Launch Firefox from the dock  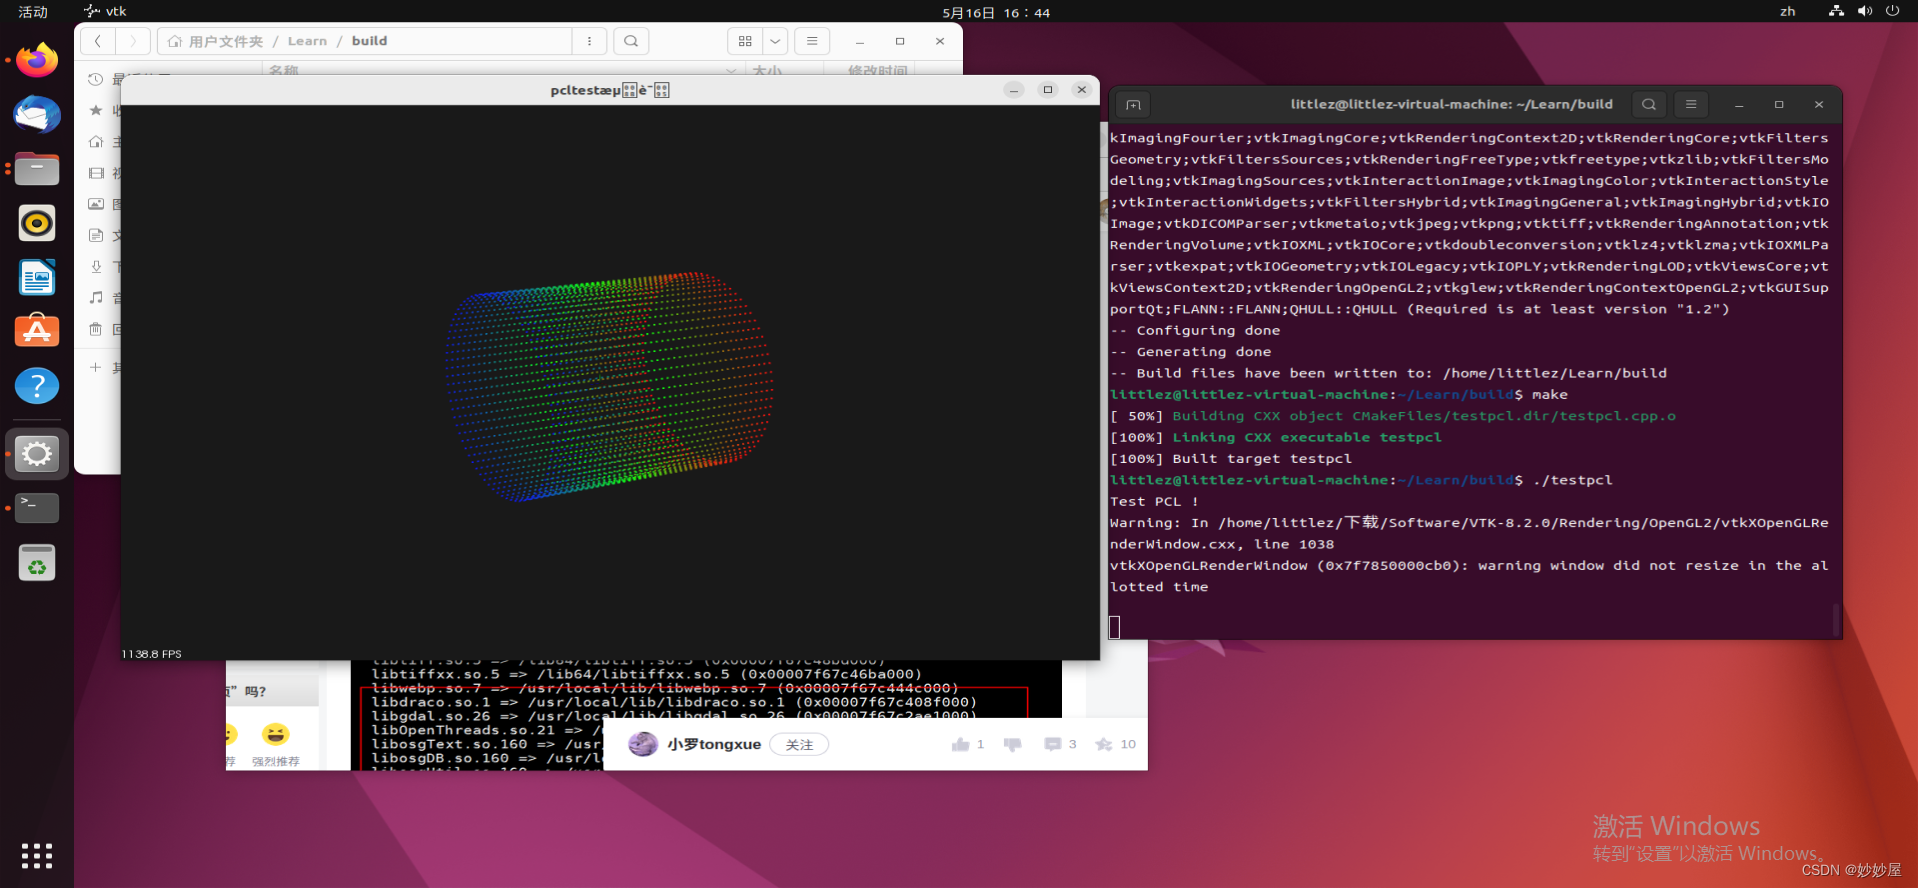click(37, 60)
